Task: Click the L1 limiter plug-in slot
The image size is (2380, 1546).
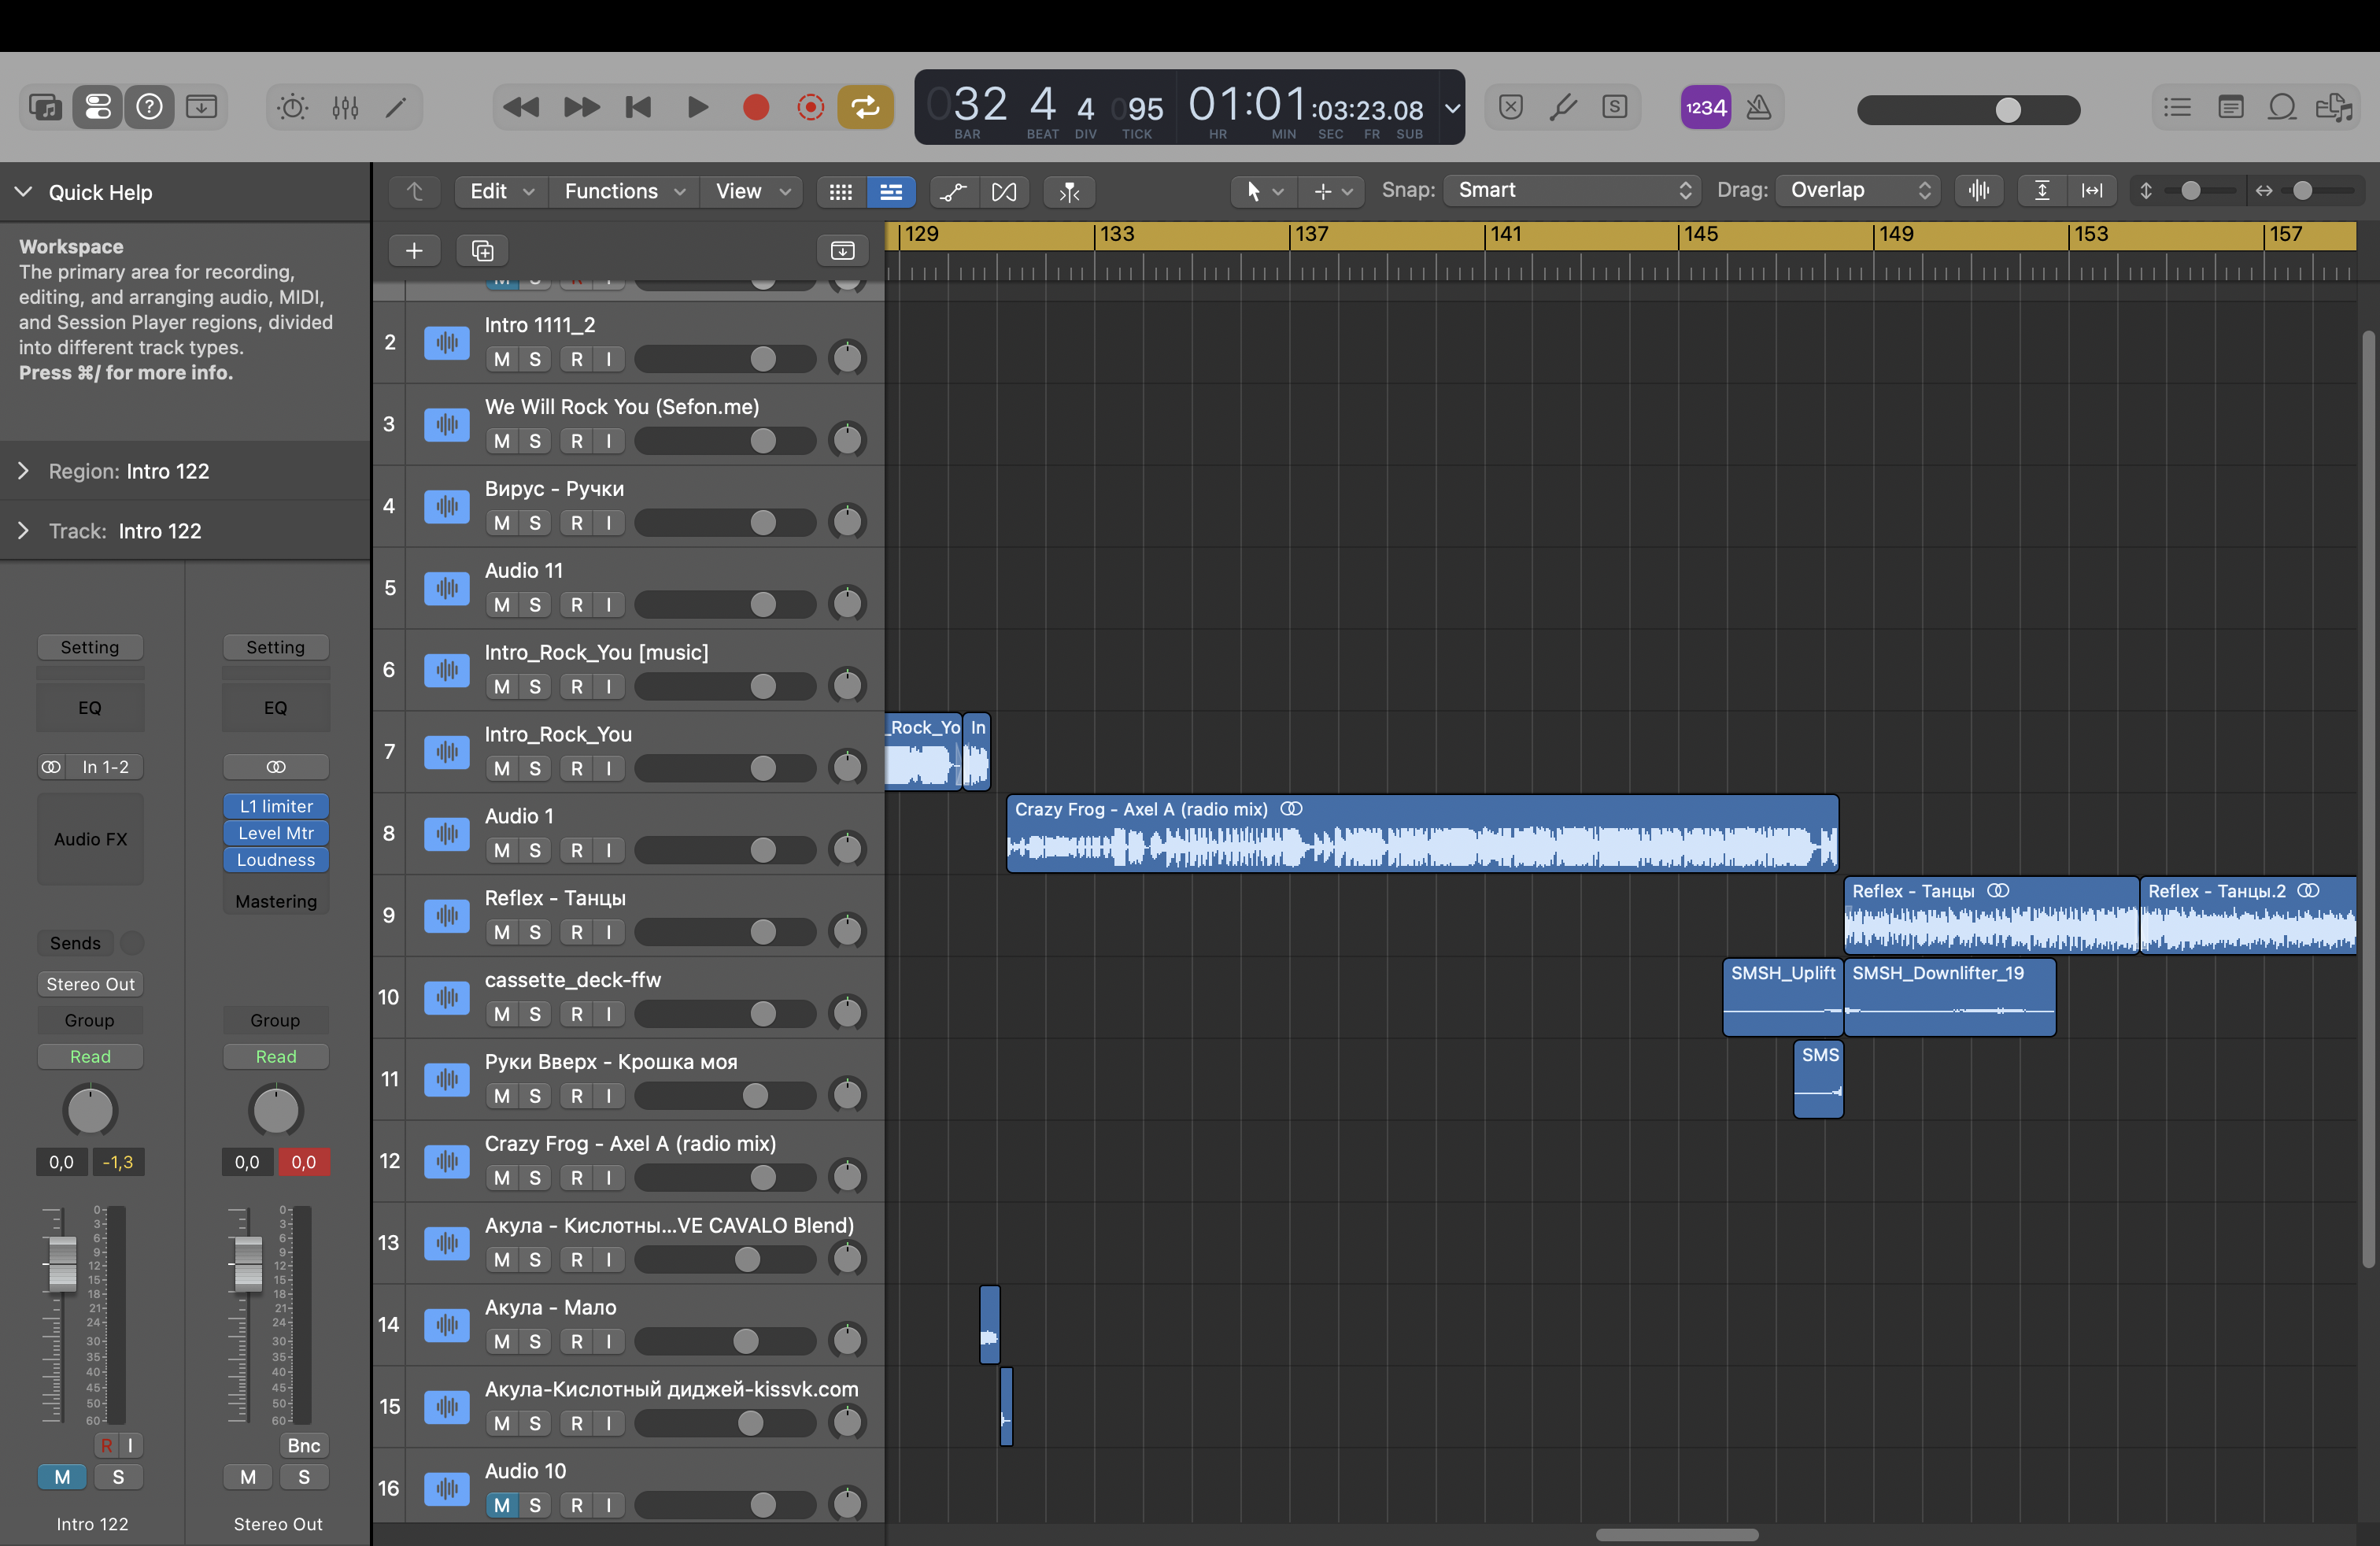Action: pyautogui.click(x=276, y=806)
